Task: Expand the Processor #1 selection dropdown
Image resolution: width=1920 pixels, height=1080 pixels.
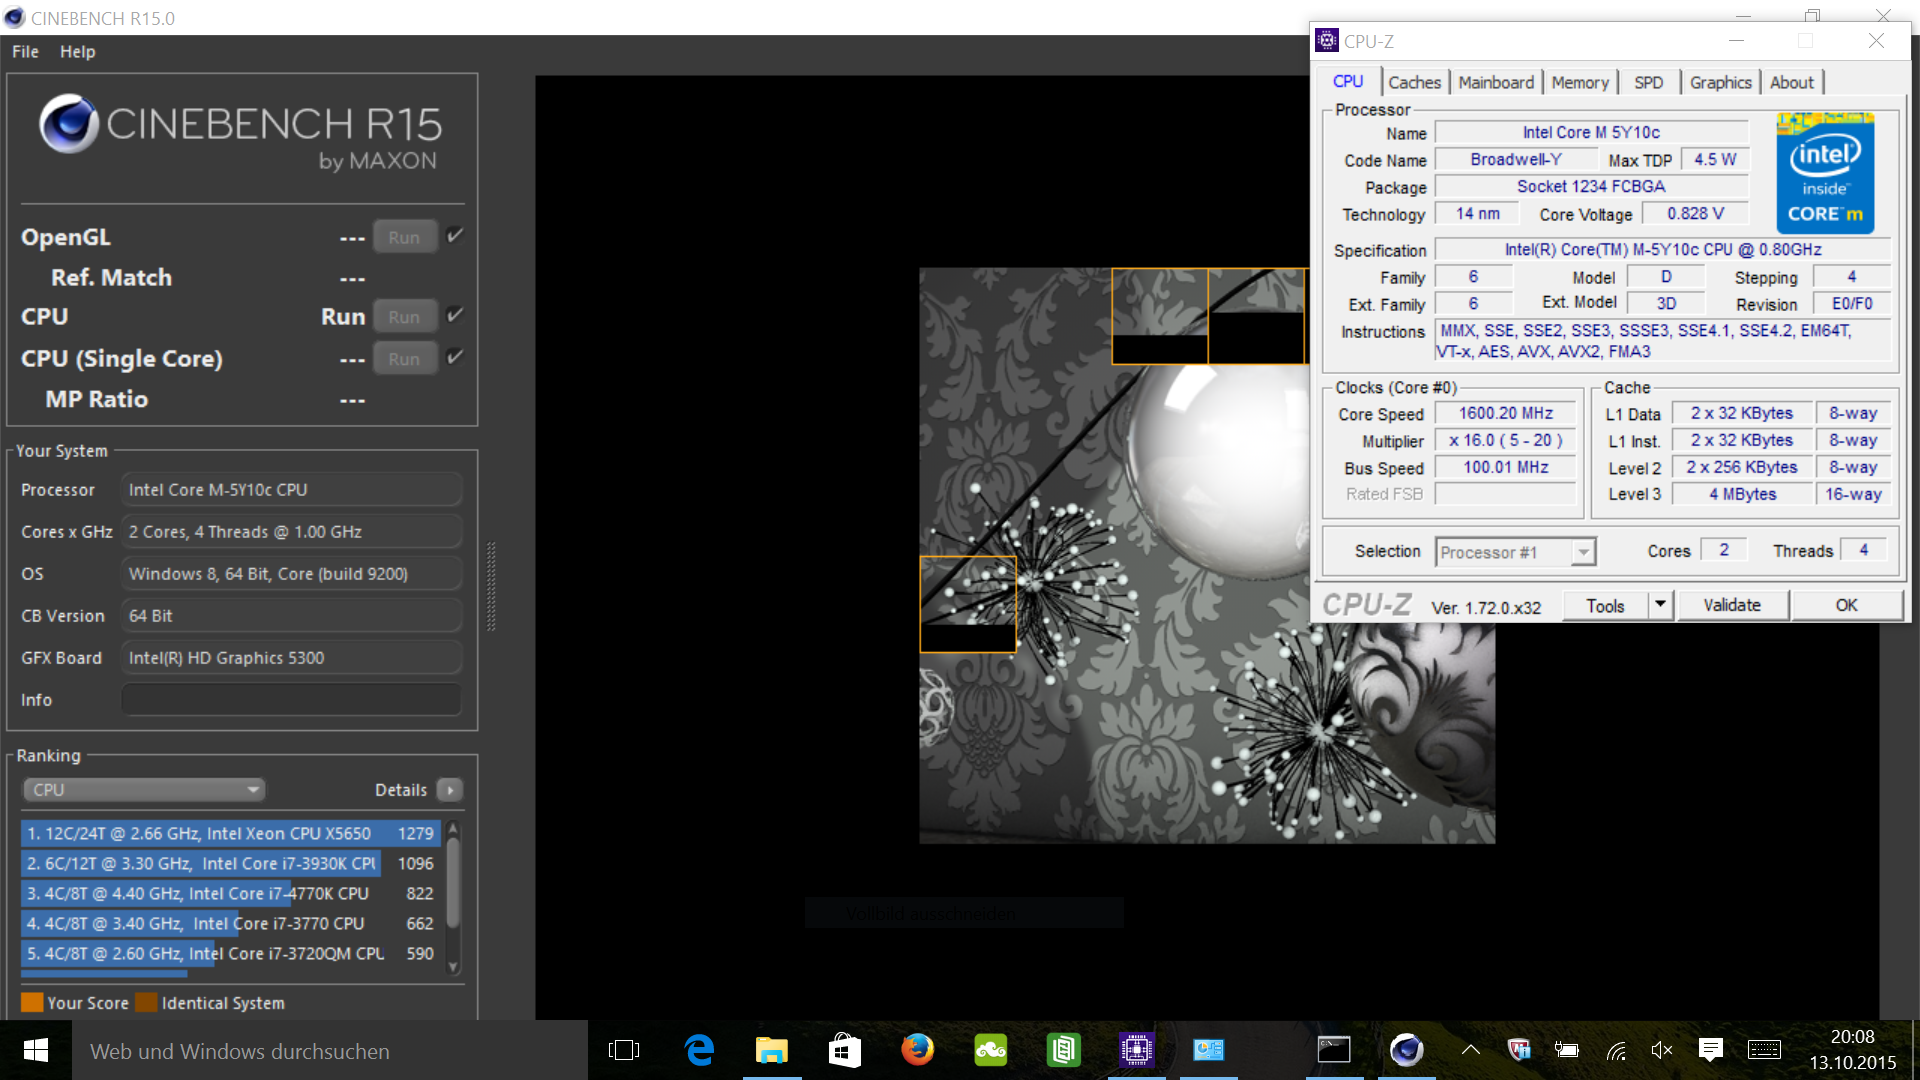Action: pyautogui.click(x=1583, y=552)
